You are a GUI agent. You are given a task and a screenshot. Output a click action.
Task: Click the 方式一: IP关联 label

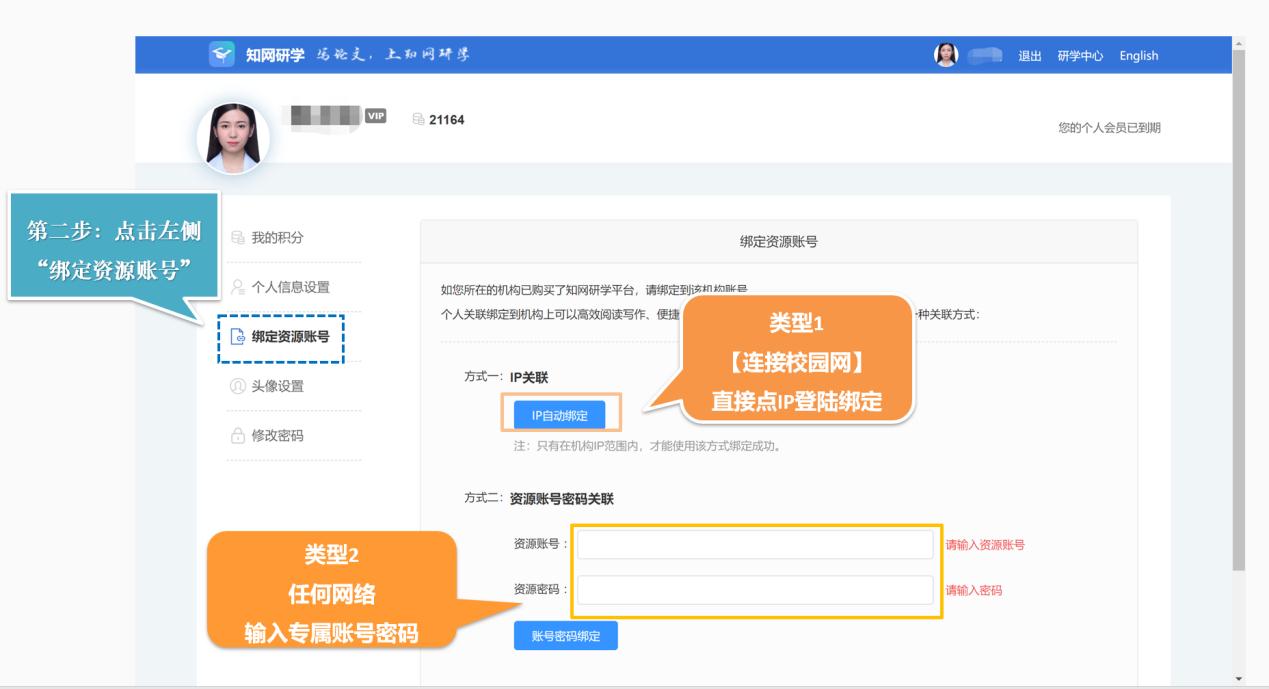tap(505, 378)
